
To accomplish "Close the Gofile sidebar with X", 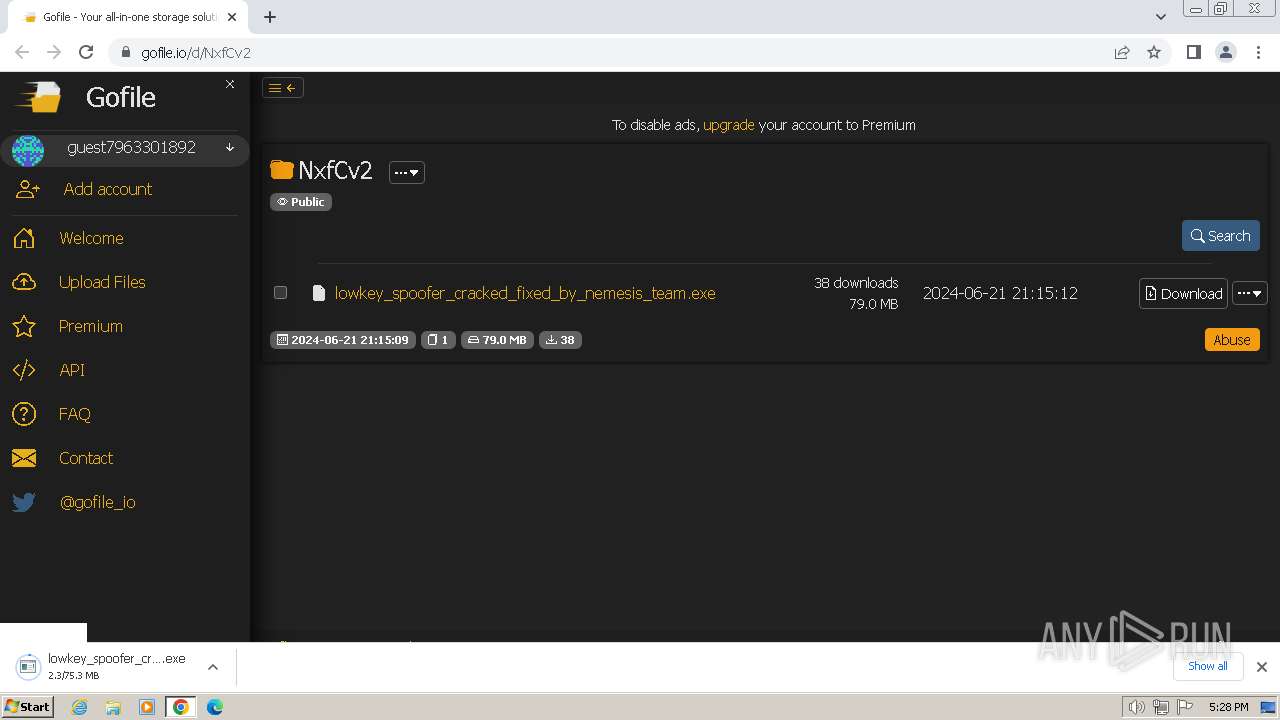I will pyautogui.click(x=230, y=84).
